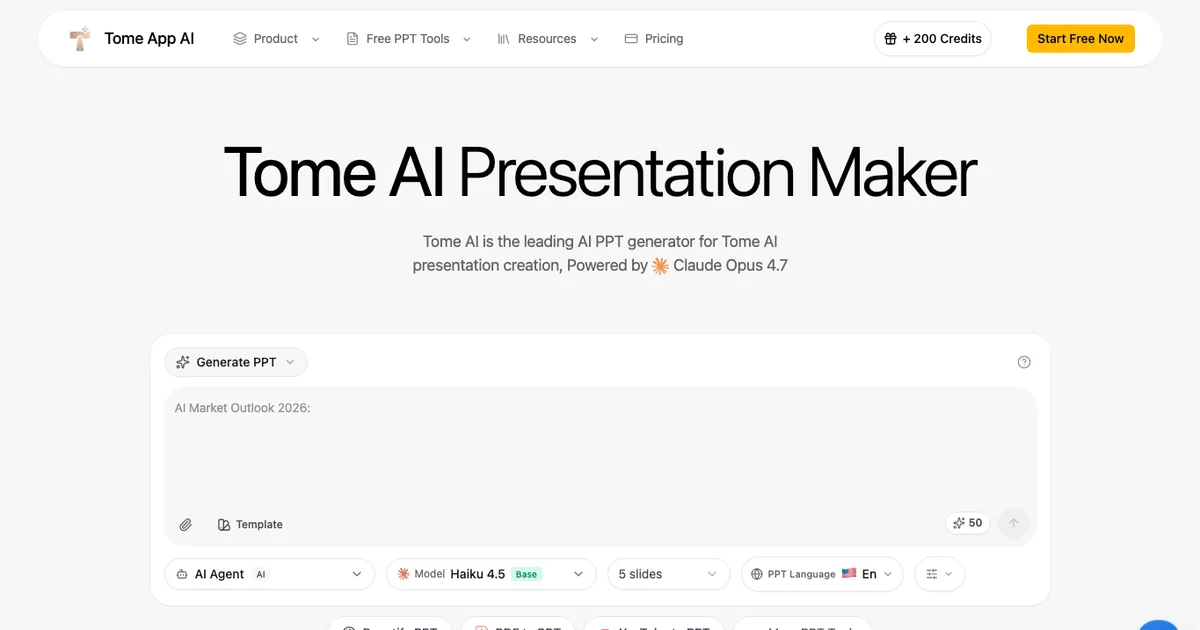Open the 5 slides count dropdown
Viewport: 1200px width, 630px height.
tap(668, 574)
